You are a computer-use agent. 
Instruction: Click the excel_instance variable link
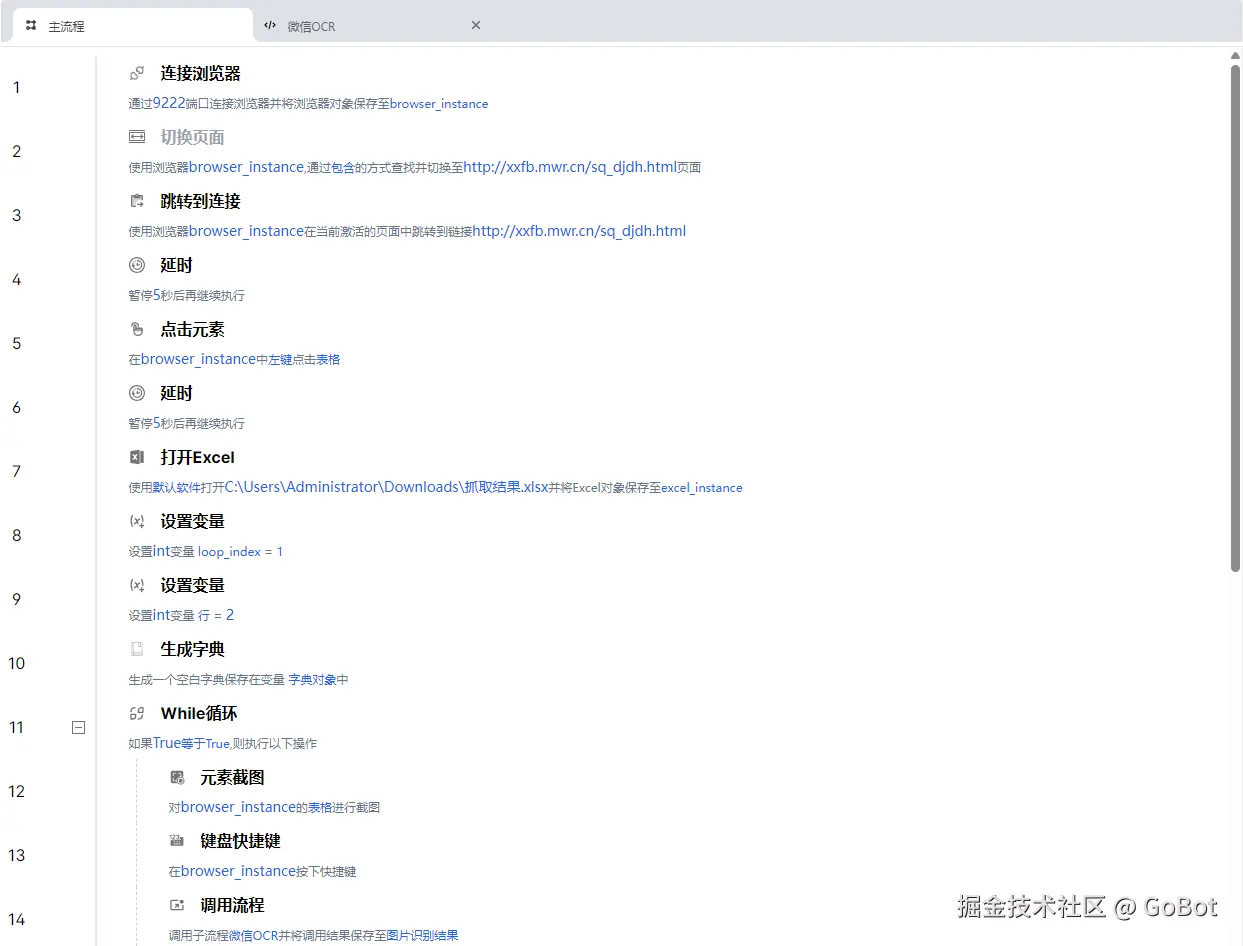(701, 487)
